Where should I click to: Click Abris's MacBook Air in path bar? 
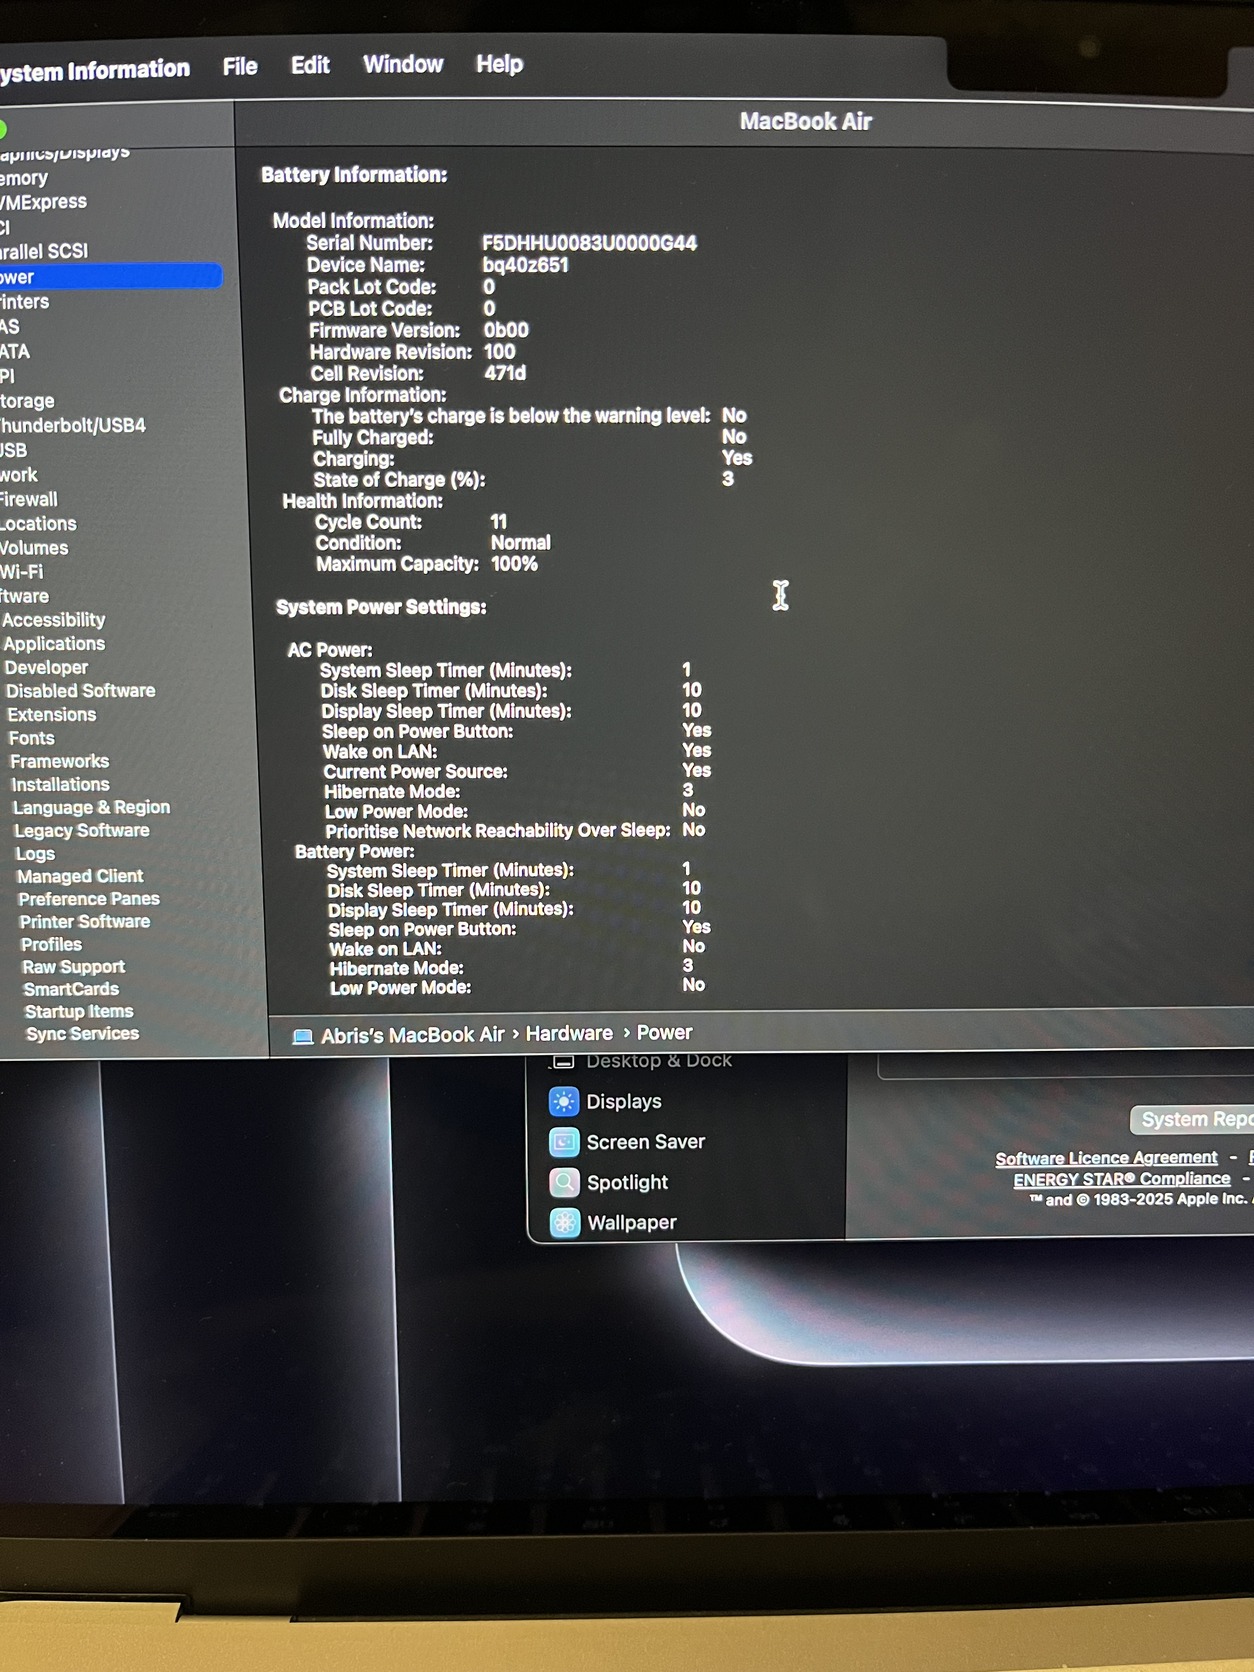coord(413,1035)
